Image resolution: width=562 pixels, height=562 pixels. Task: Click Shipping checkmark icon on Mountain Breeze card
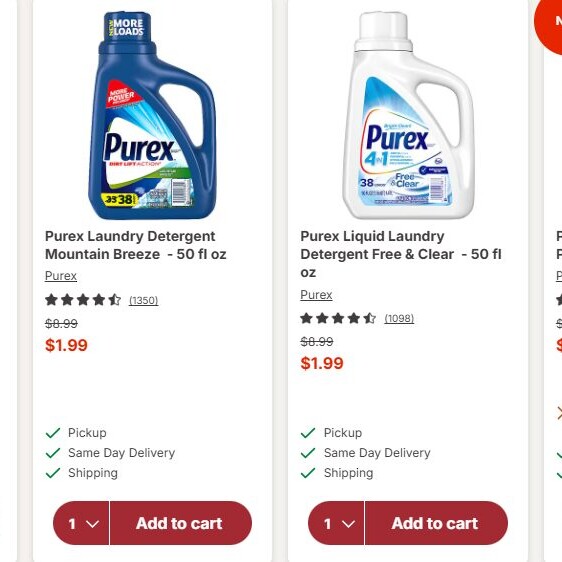(x=53, y=473)
